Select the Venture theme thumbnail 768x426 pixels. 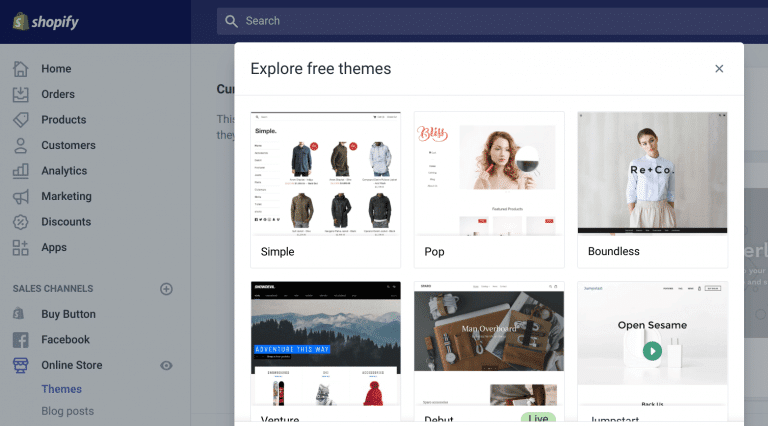tap(326, 343)
